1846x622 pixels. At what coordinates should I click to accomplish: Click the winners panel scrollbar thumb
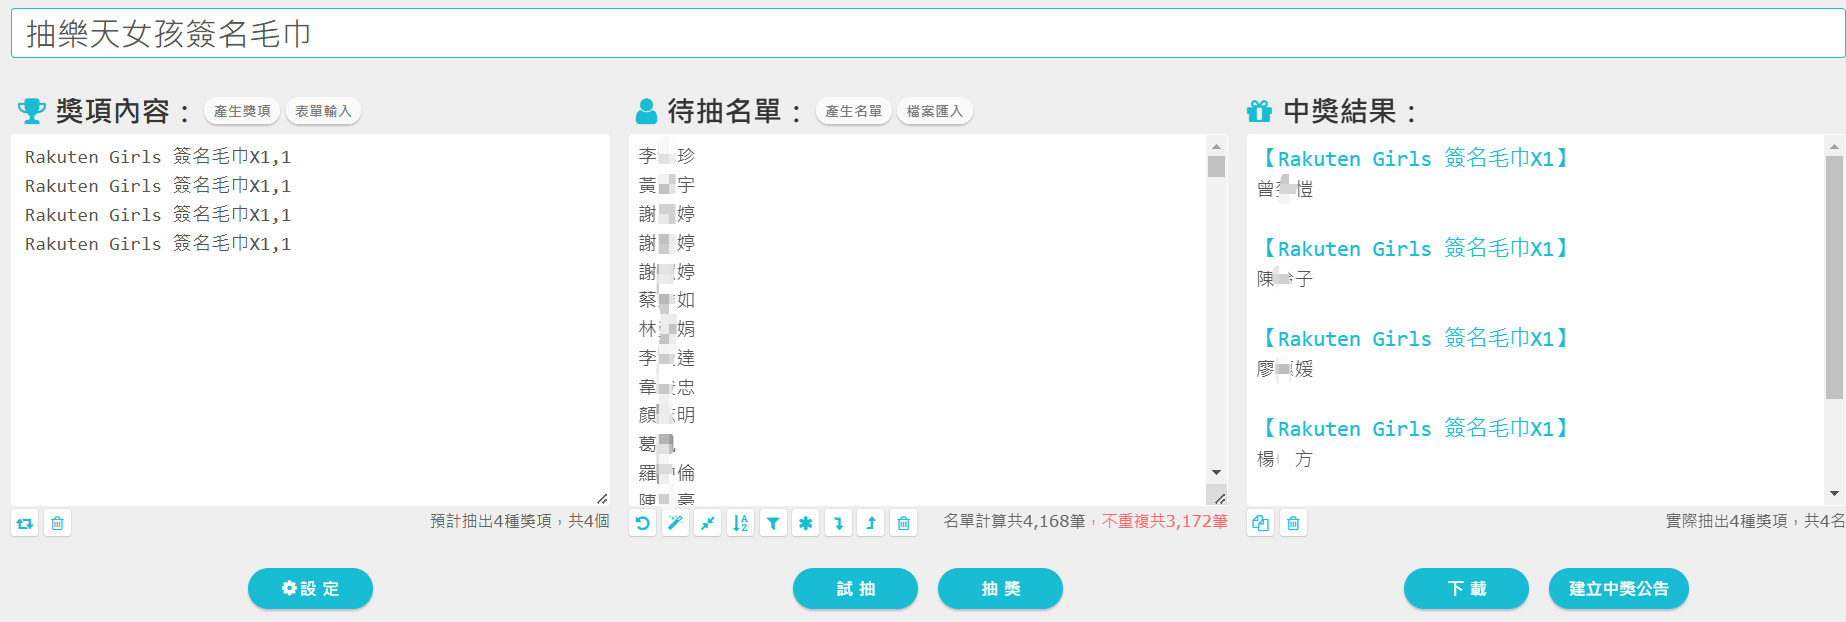(x=1834, y=277)
